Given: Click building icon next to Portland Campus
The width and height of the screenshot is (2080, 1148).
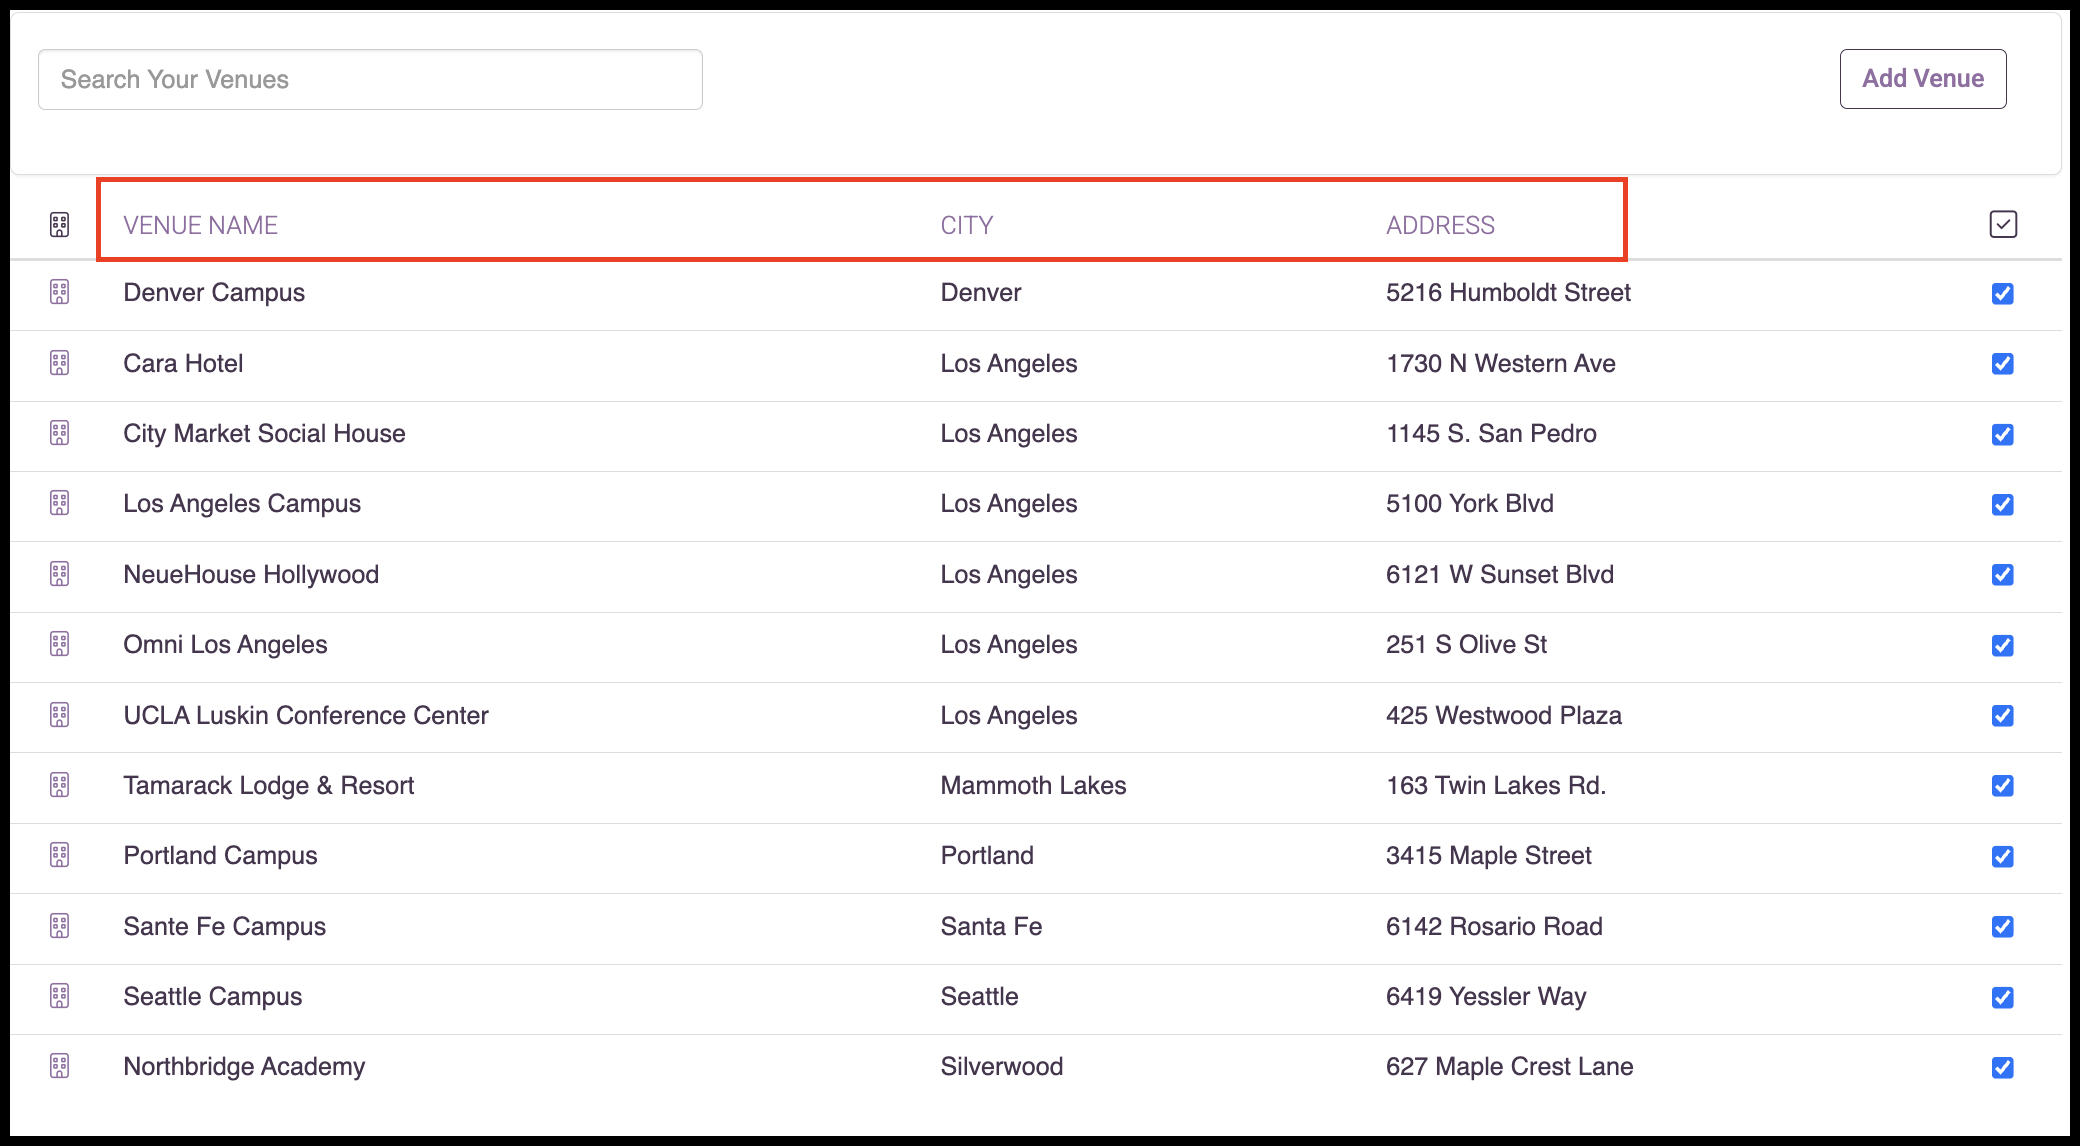Looking at the screenshot, I should [x=60, y=855].
